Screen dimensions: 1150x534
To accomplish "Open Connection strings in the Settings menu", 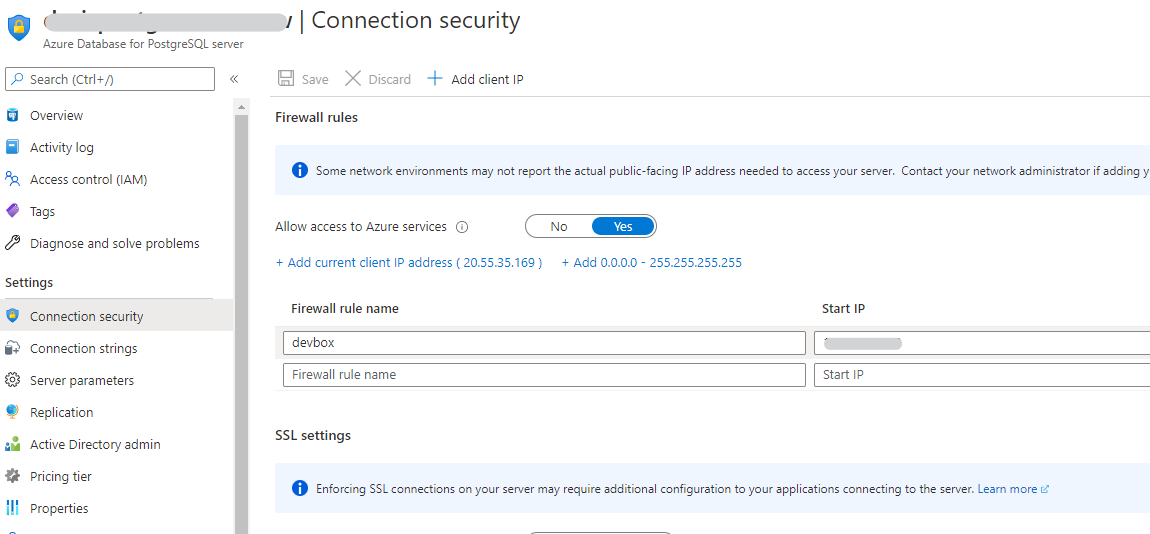I will coord(84,348).
